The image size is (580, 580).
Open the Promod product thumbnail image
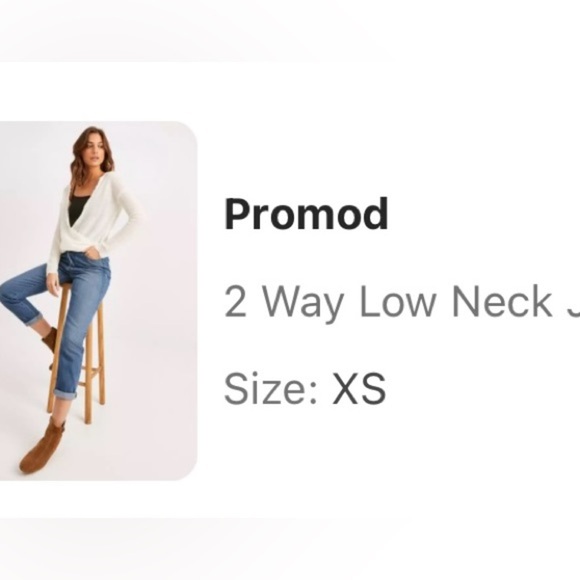(x=98, y=301)
